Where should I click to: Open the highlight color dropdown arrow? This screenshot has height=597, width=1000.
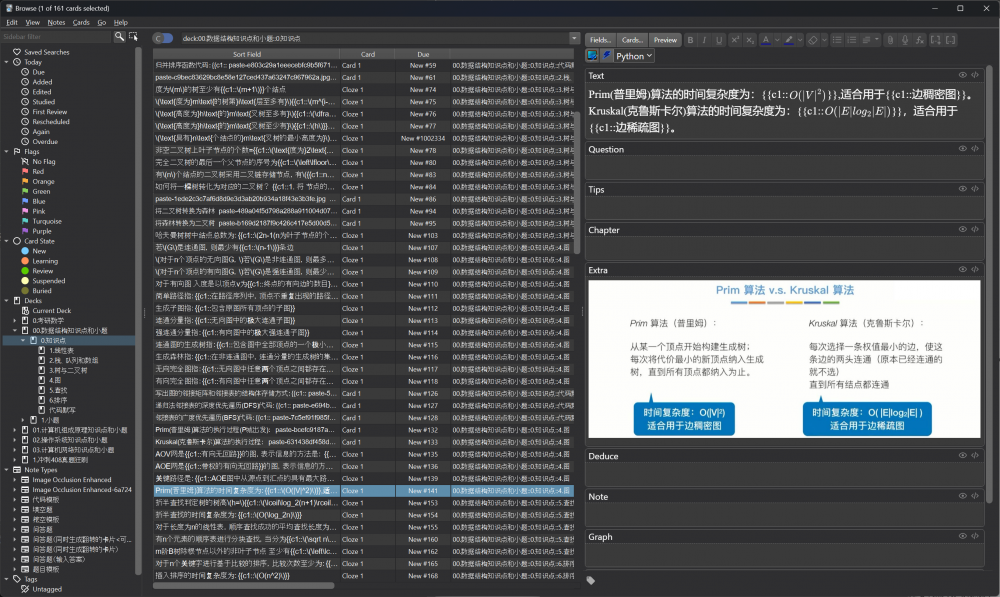tap(800, 40)
